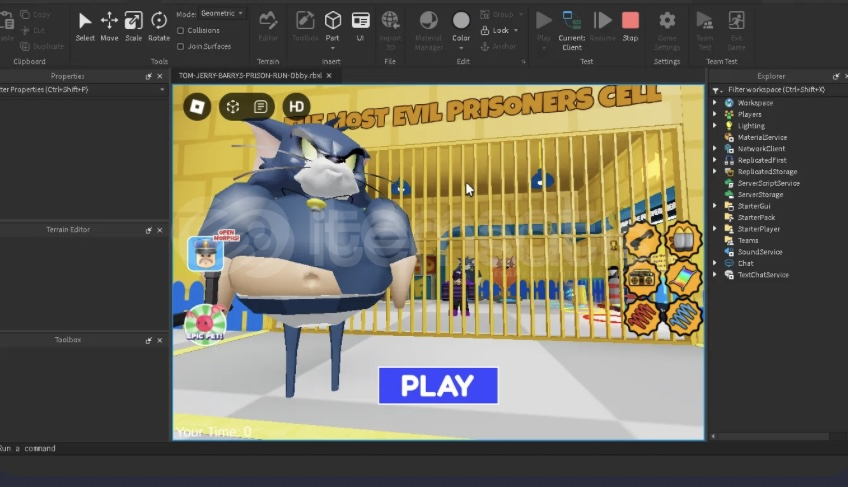848x487 pixels.
Task: Select StarterPack in Explorer
Action: (x=756, y=218)
